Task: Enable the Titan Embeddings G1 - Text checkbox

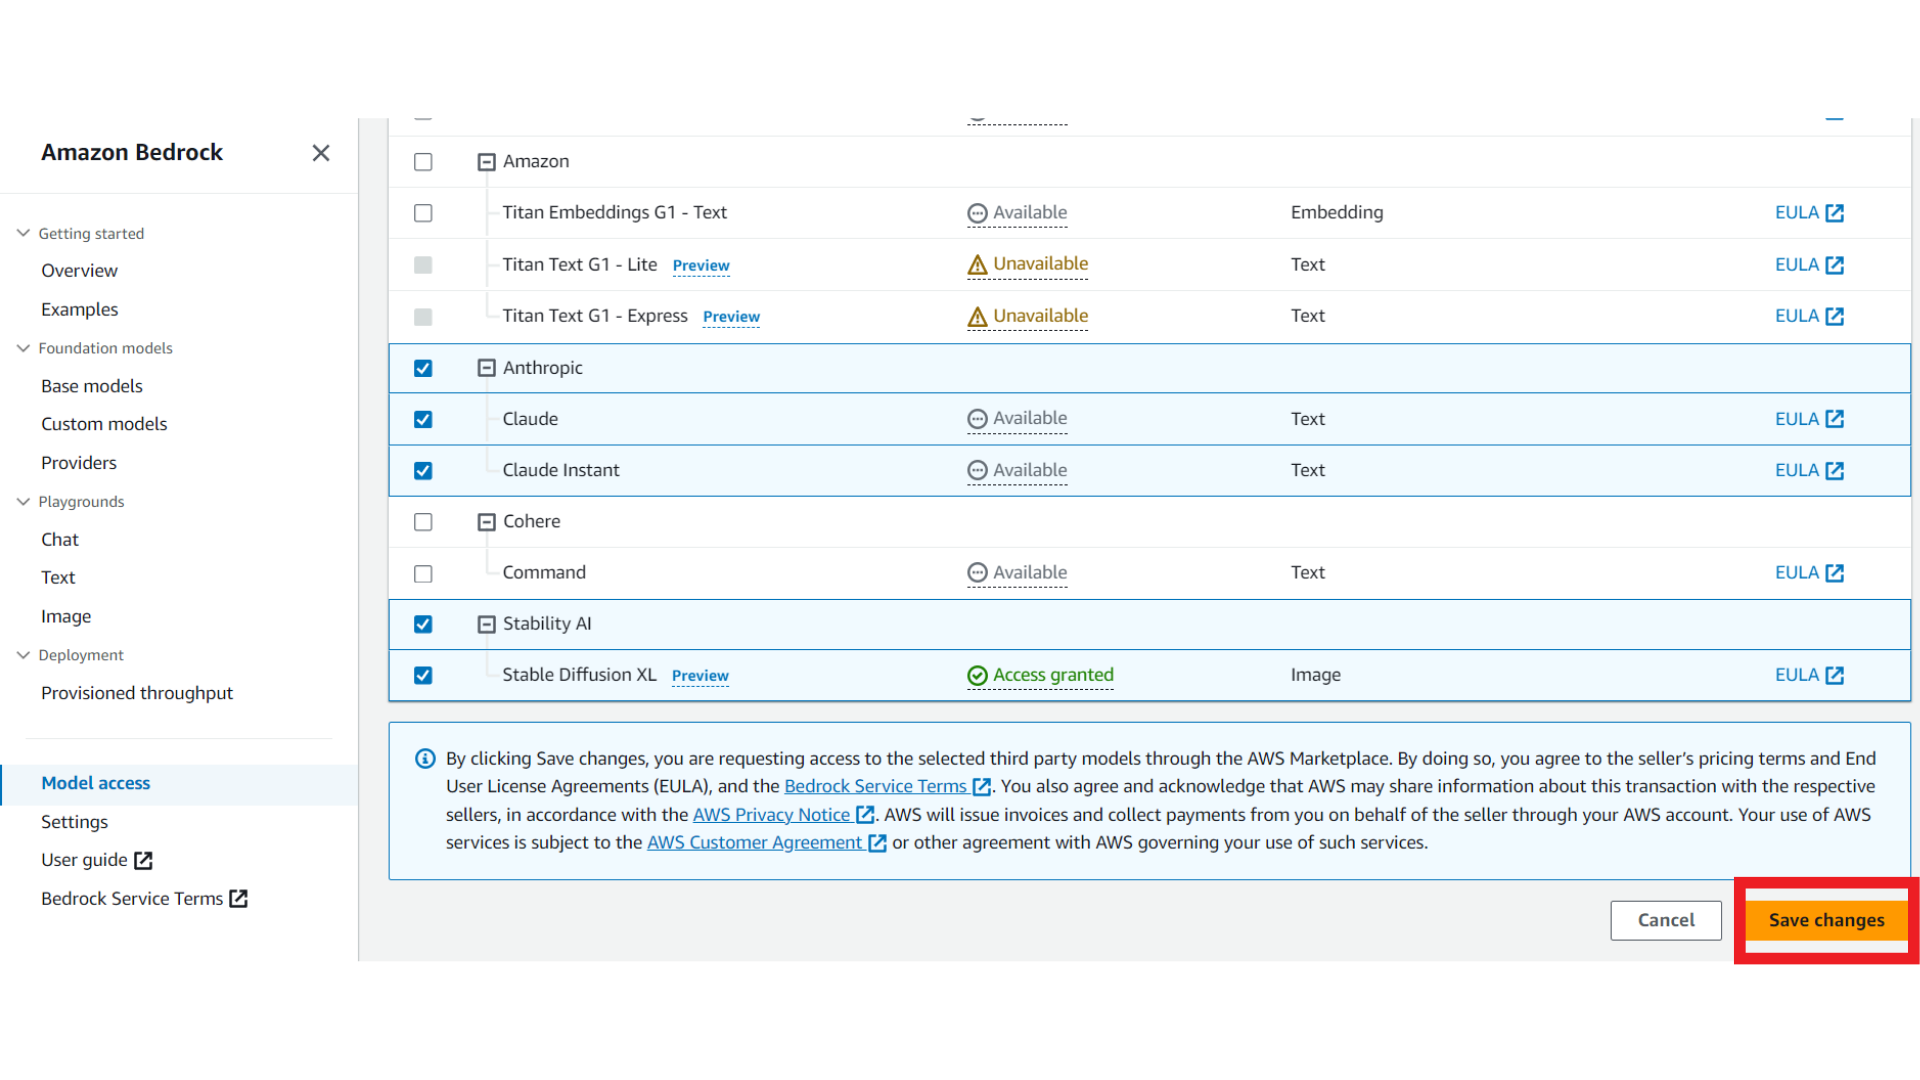Action: (x=423, y=213)
